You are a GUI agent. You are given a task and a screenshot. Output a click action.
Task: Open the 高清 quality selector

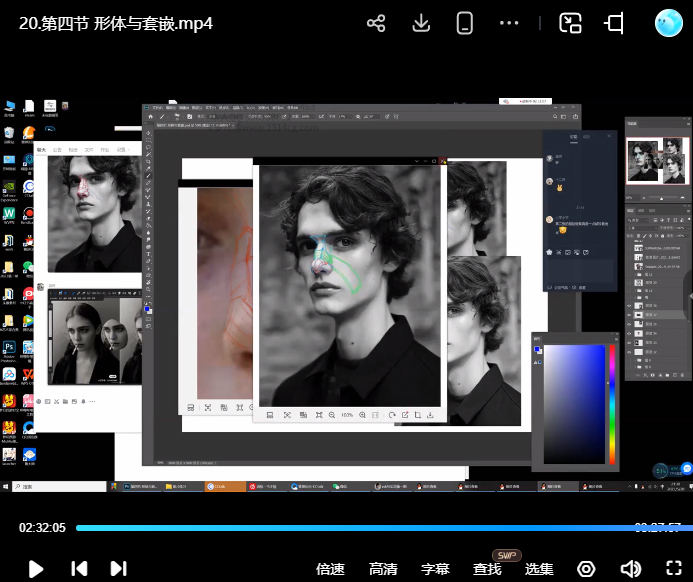[x=383, y=569]
